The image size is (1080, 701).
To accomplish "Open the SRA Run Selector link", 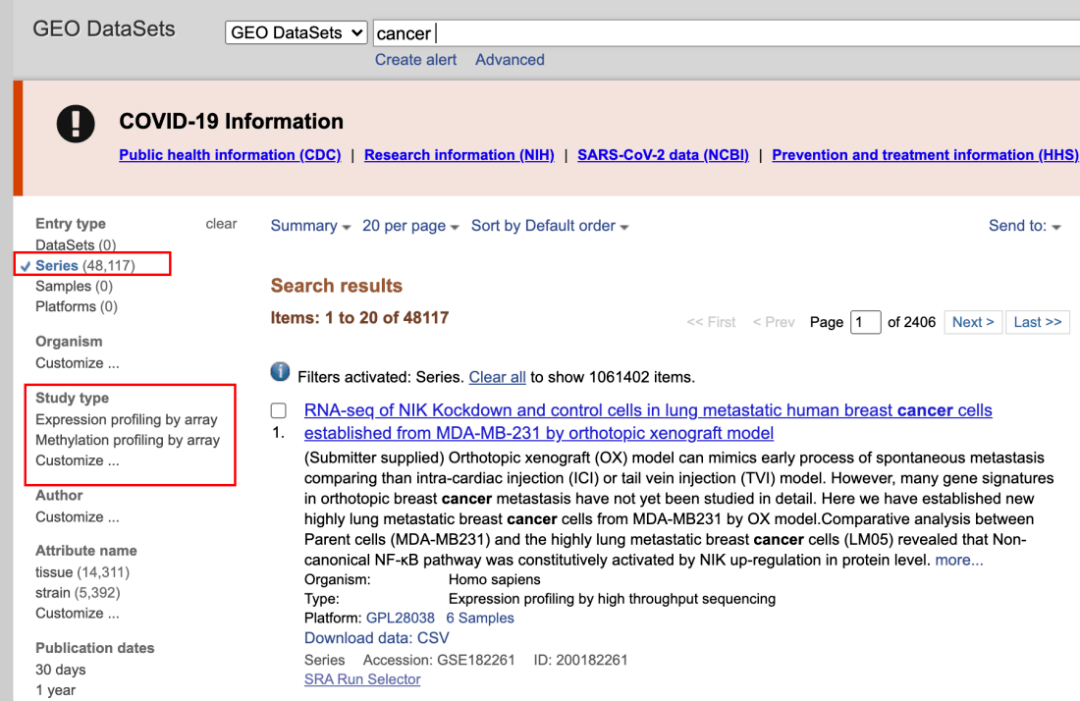I will [x=362, y=679].
